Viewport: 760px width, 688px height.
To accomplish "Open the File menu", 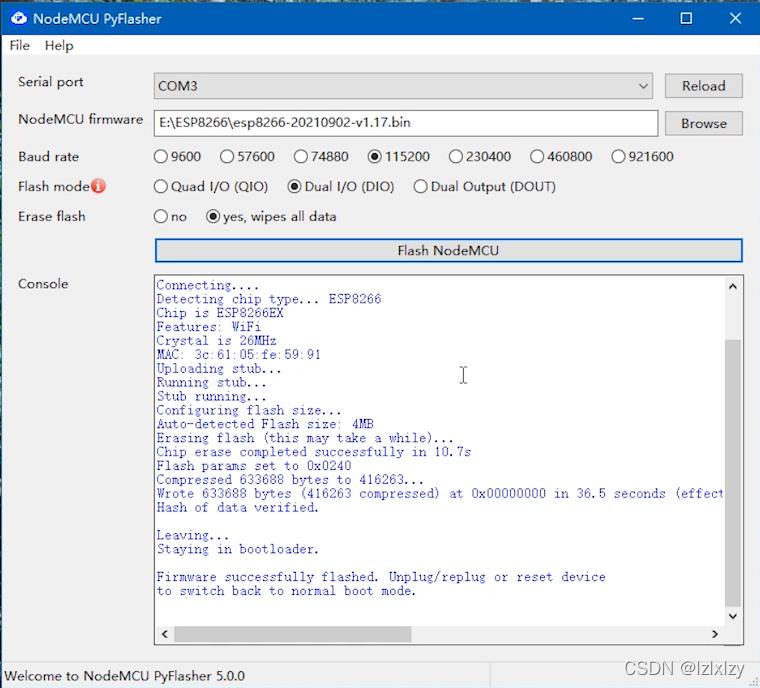I will point(19,46).
